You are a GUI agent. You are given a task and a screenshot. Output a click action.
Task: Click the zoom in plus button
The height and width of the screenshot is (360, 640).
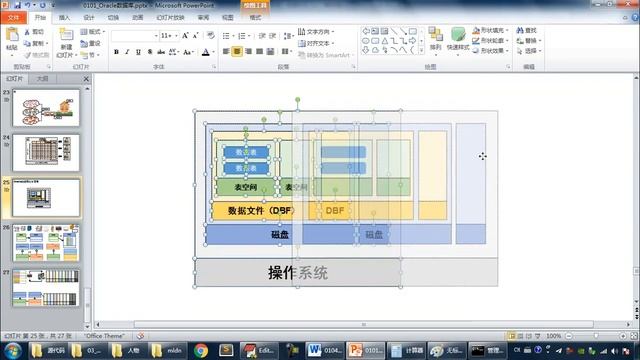(x=623, y=336)
